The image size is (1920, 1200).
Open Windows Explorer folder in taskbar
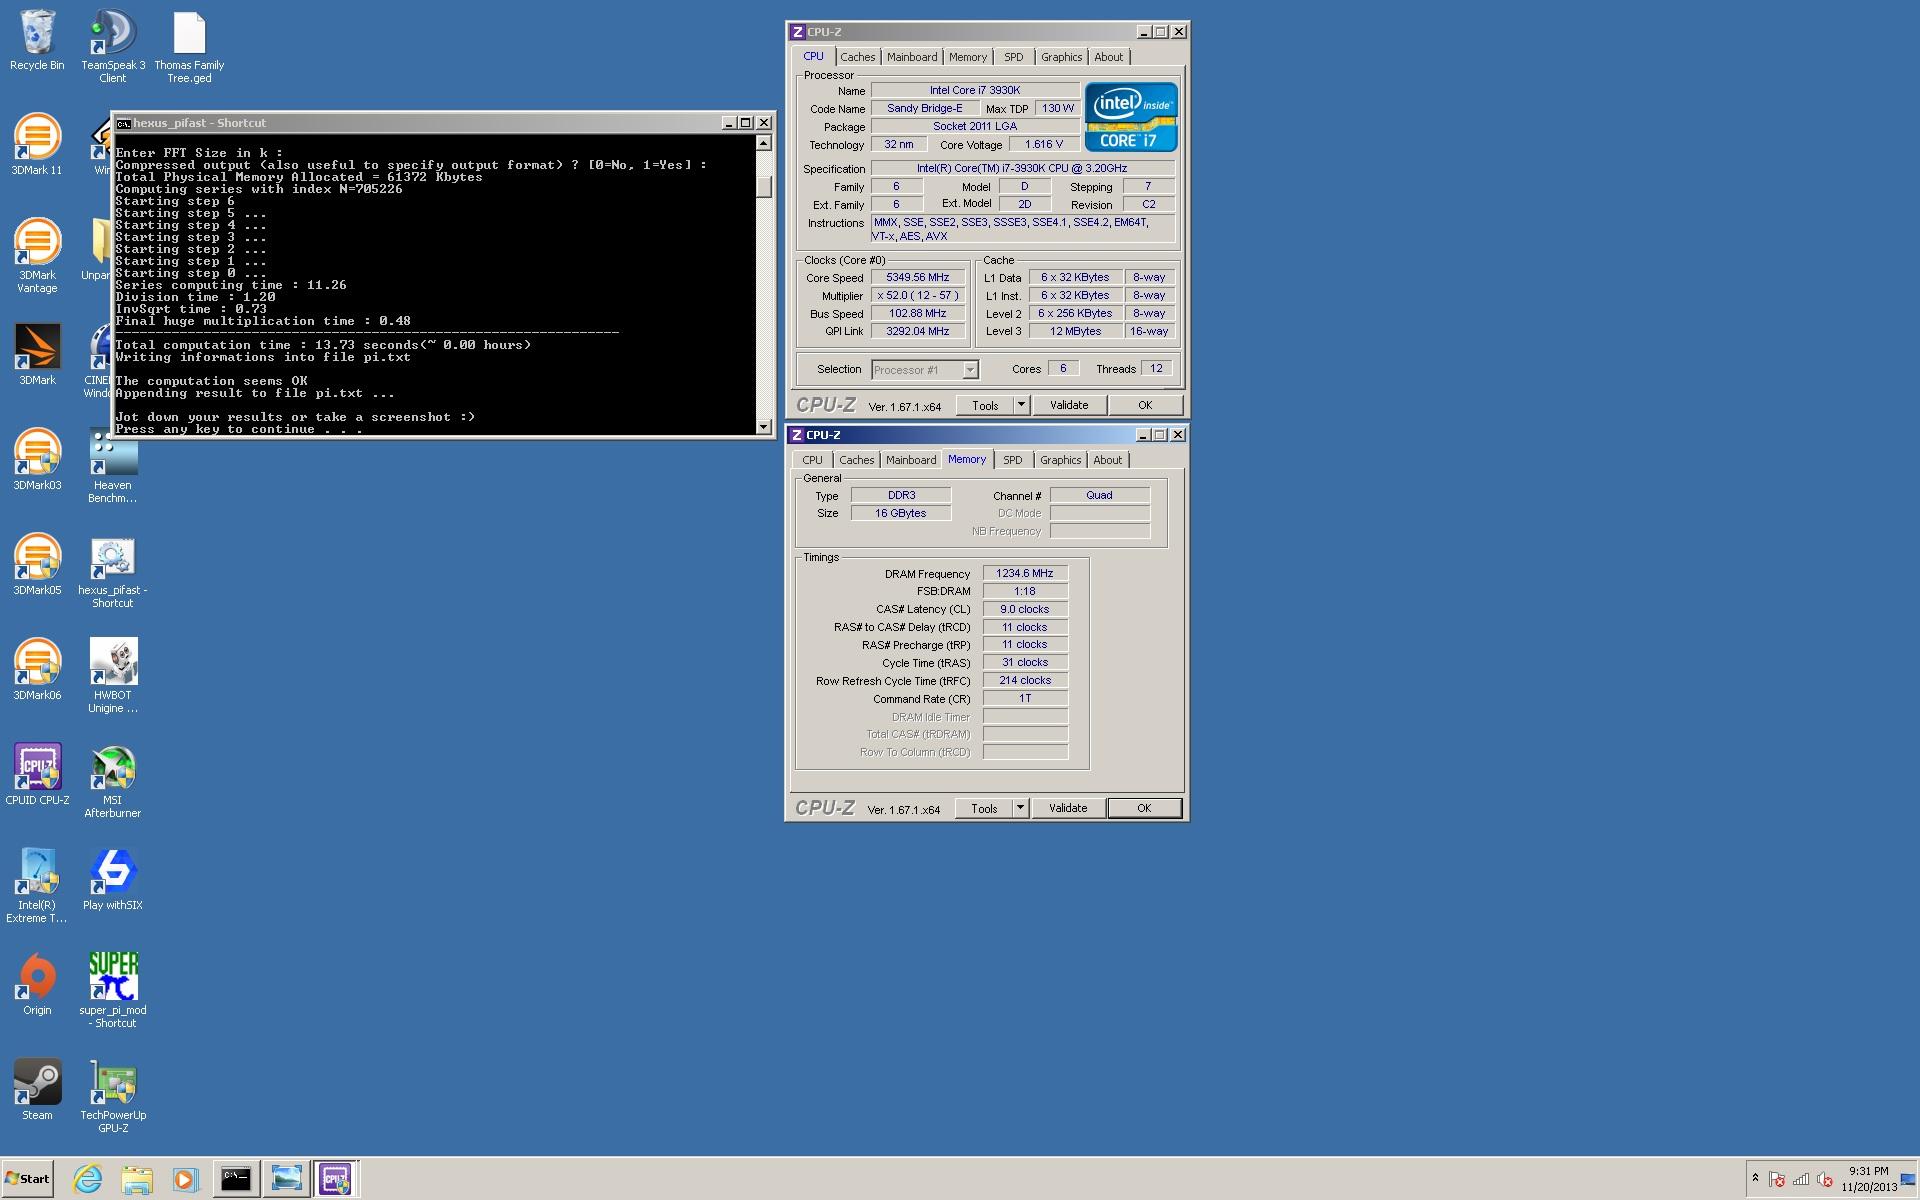point(137,1179)
